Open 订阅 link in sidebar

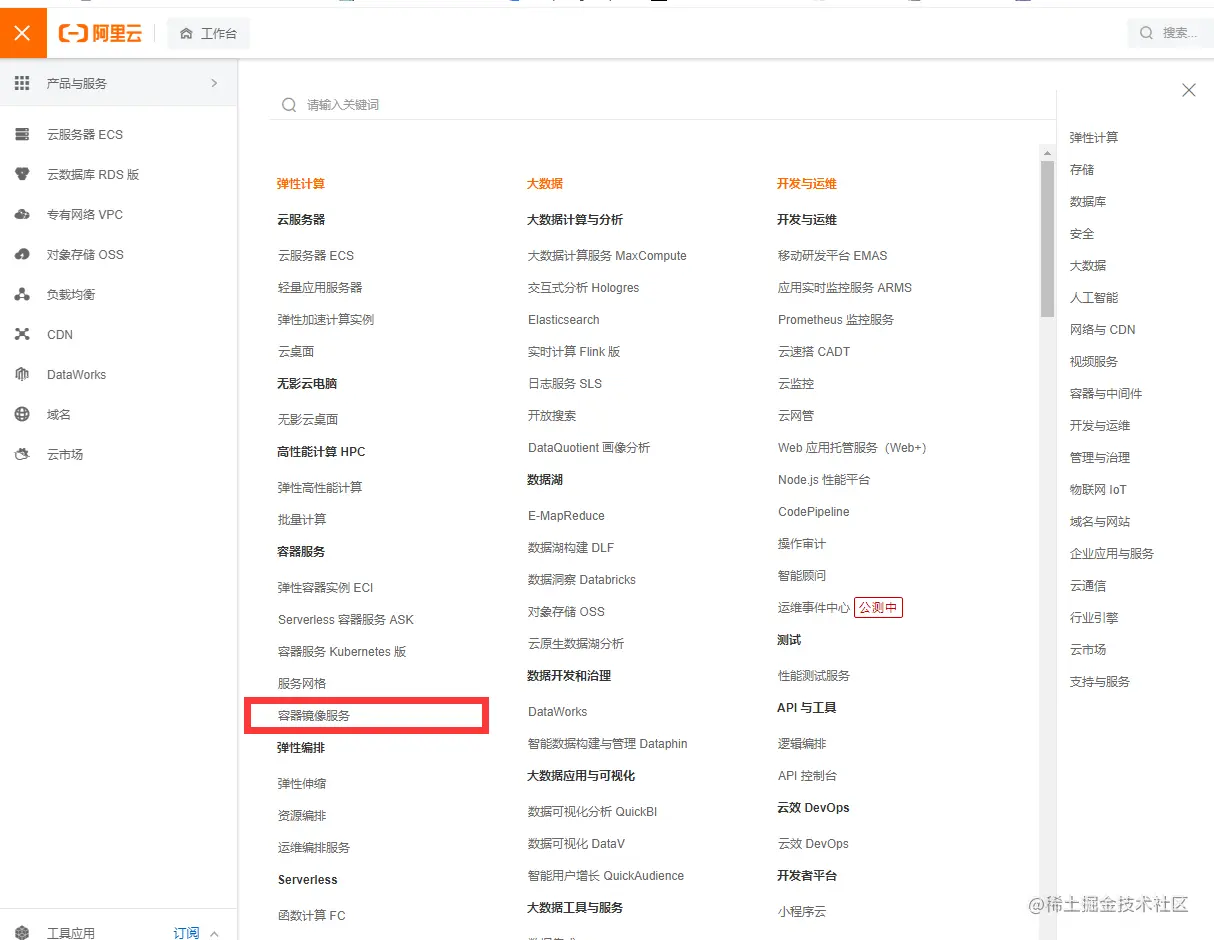pyautogui.click(x=186, y=933)
